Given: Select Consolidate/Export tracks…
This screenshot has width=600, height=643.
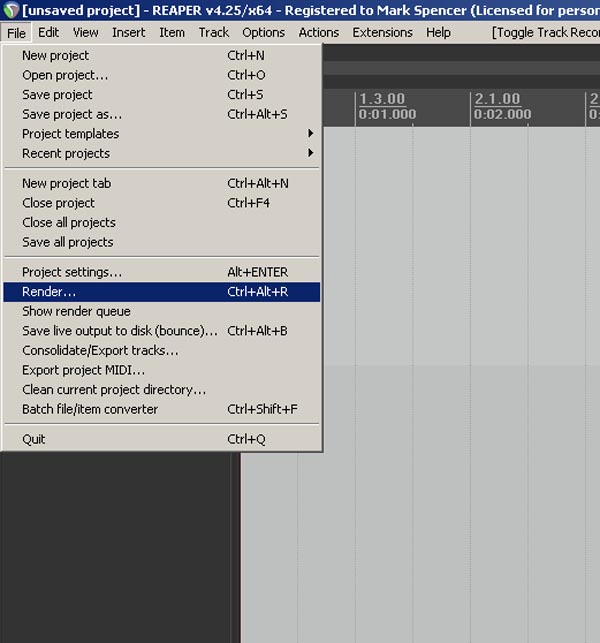Looking at the screenshot, I should 162,351.
